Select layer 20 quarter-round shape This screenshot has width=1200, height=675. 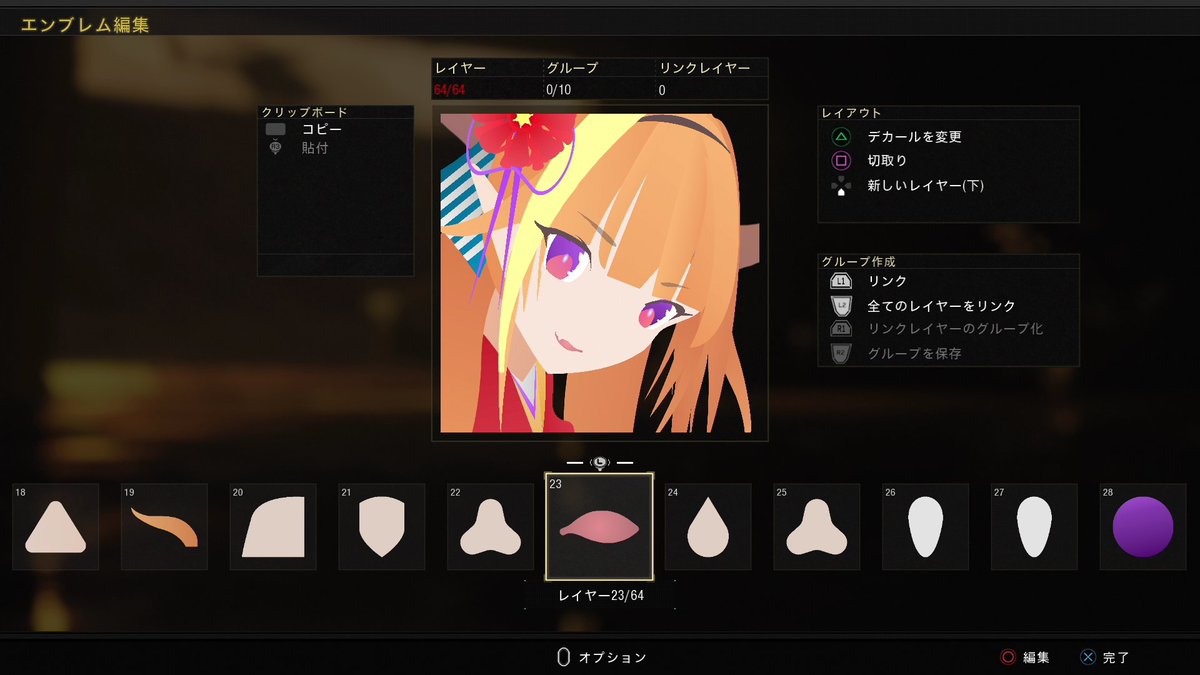pos(273,527)
